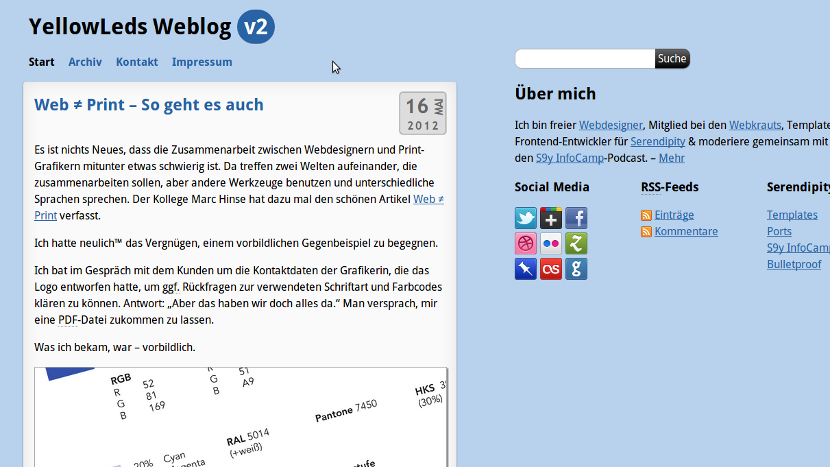Open the blue Goodreads 'g' icon

[x=576, y=268]
